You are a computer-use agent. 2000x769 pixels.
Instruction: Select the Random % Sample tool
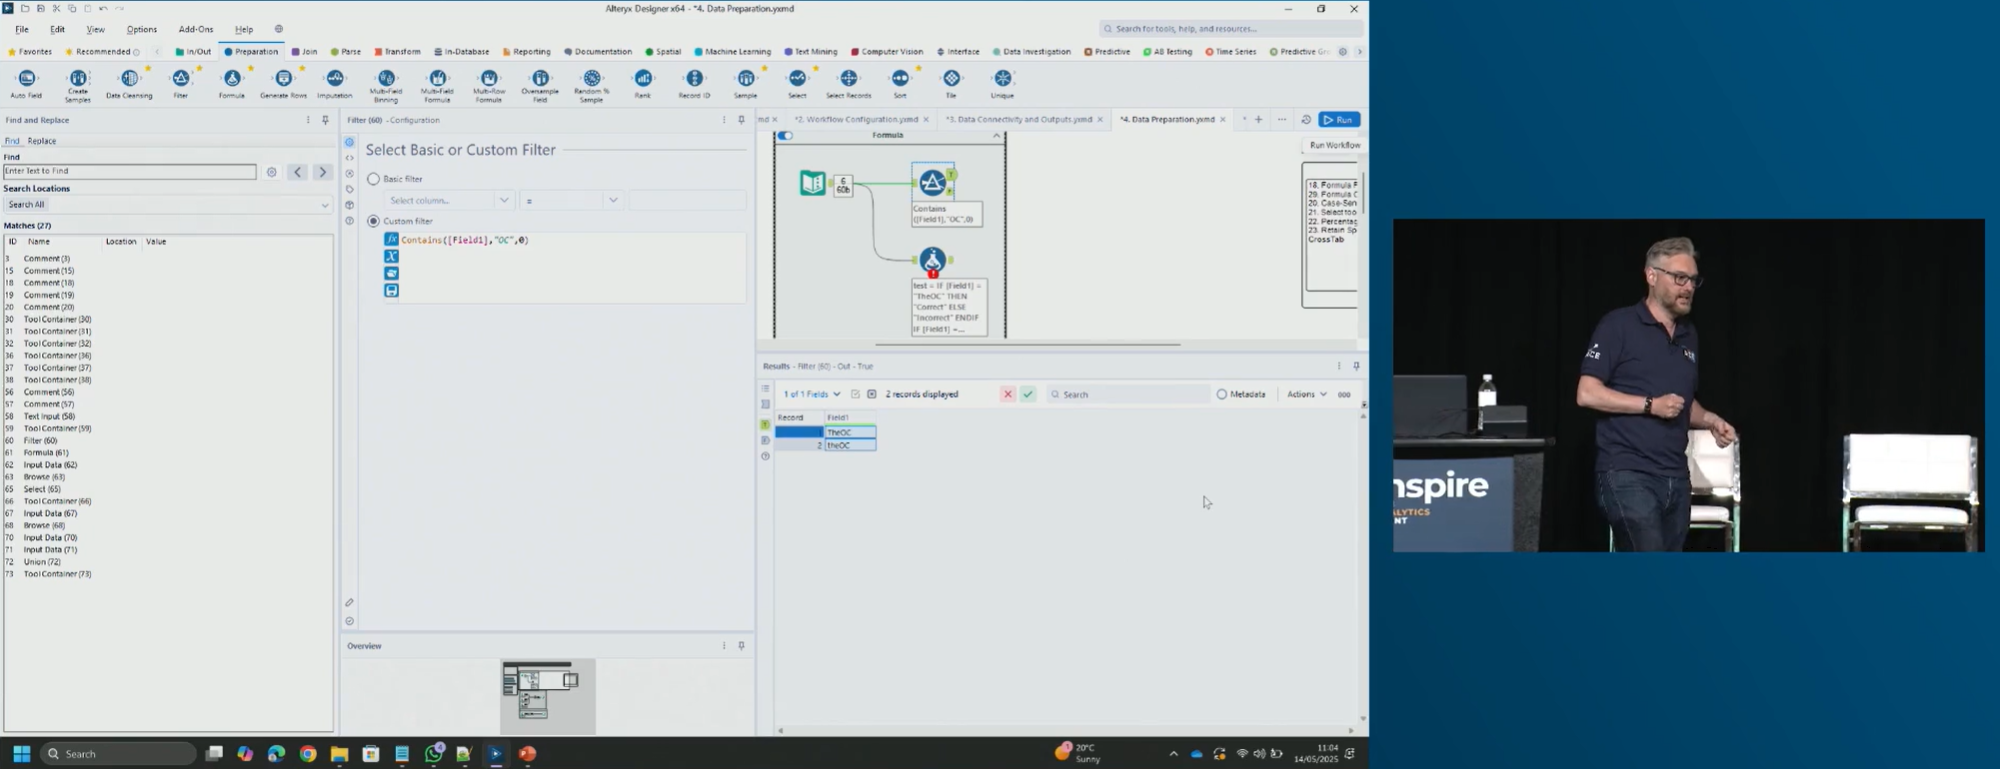[592, 79]
